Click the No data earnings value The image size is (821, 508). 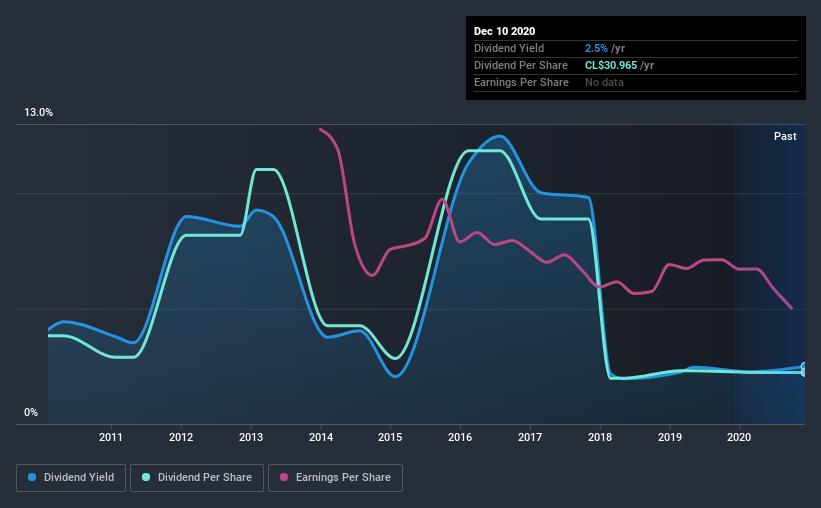pos(604,82)
